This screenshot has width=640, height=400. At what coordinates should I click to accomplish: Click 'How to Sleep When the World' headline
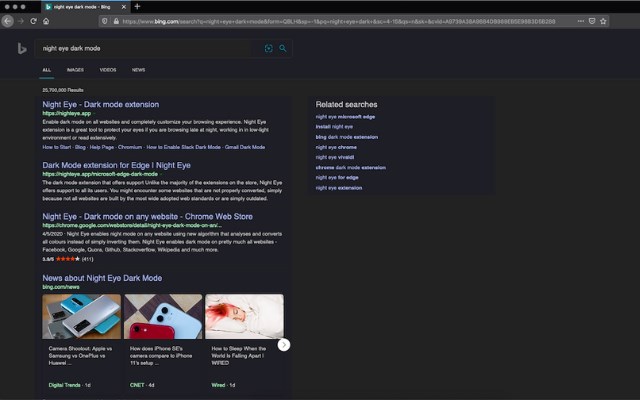(239, 356)
